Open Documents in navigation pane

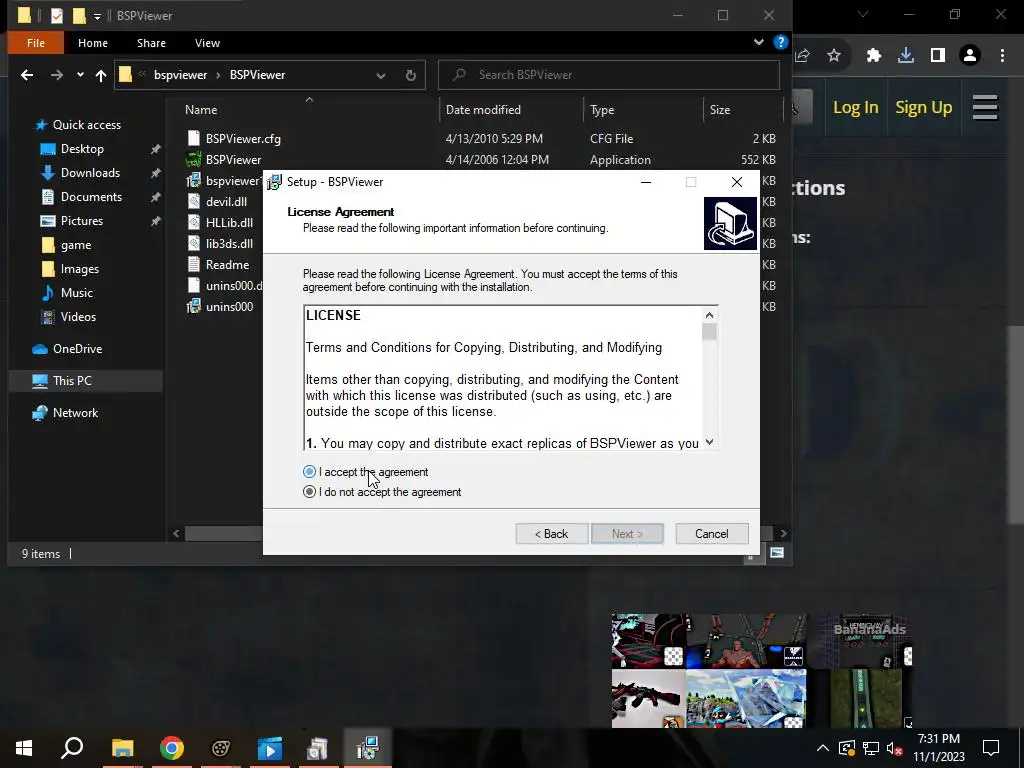(91, 197)
